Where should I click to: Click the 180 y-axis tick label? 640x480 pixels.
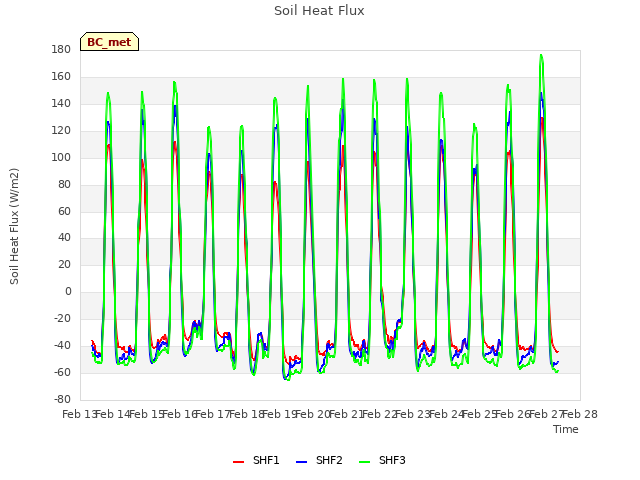[61, 50]
